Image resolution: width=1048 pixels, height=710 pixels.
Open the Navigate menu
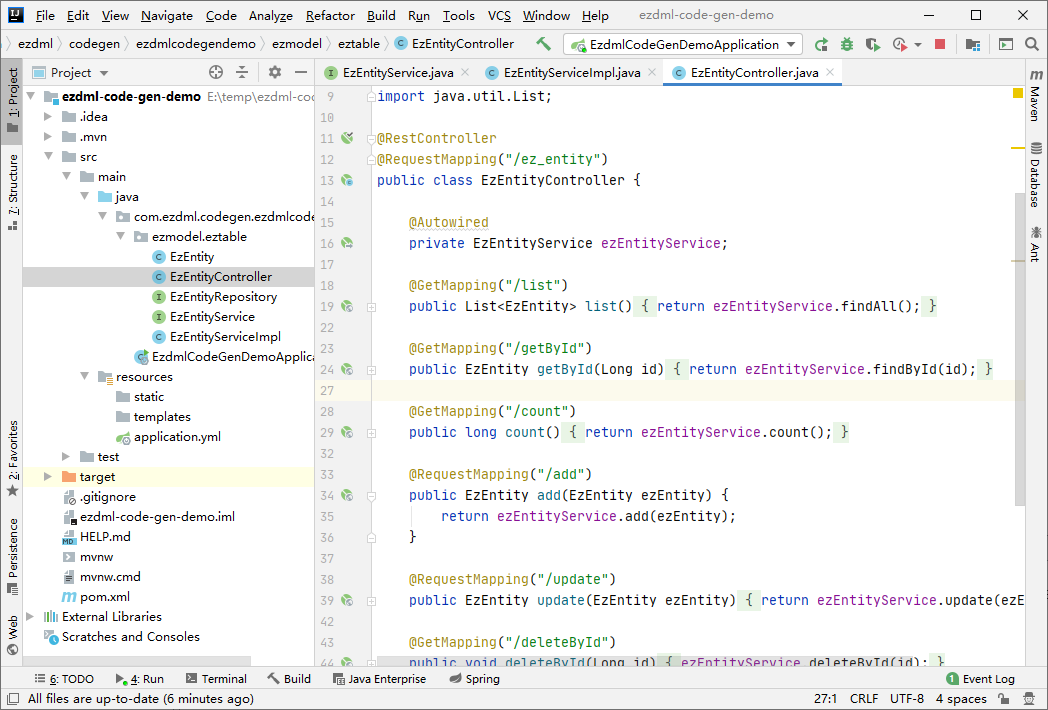click(x=166, y=15)
